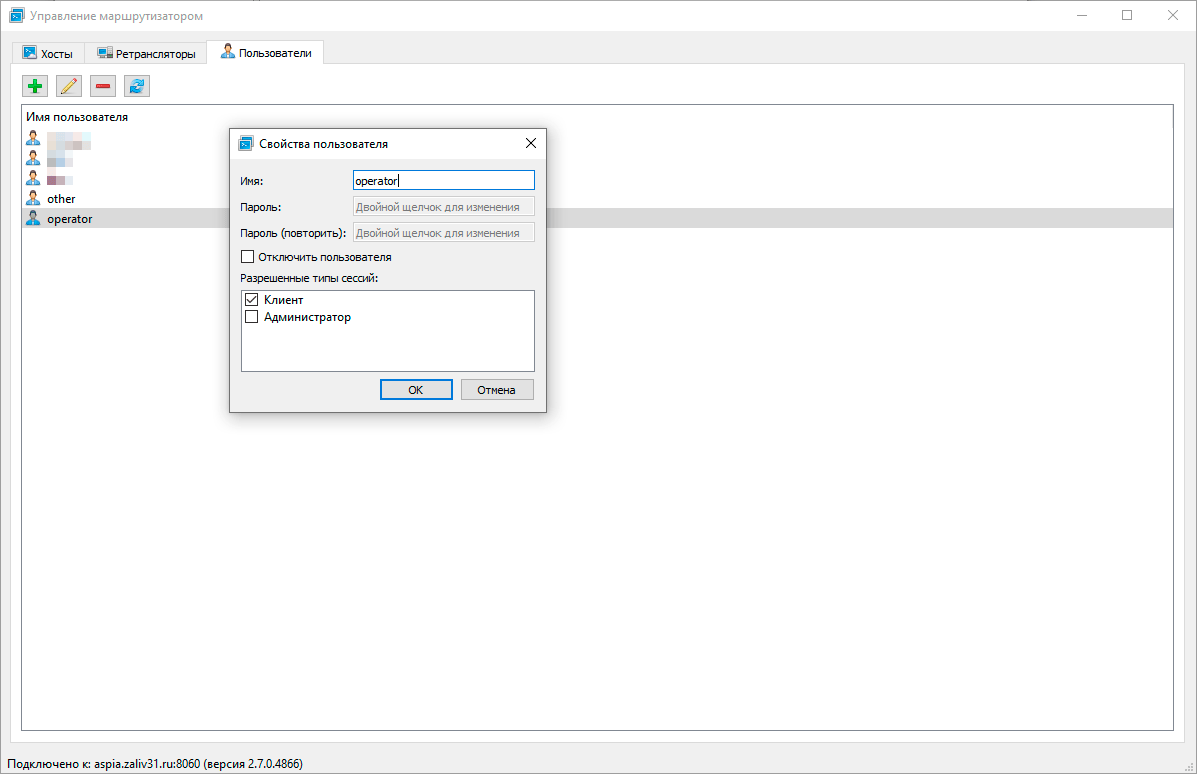Click the pencil edit user icon

[x=69, y=86]
